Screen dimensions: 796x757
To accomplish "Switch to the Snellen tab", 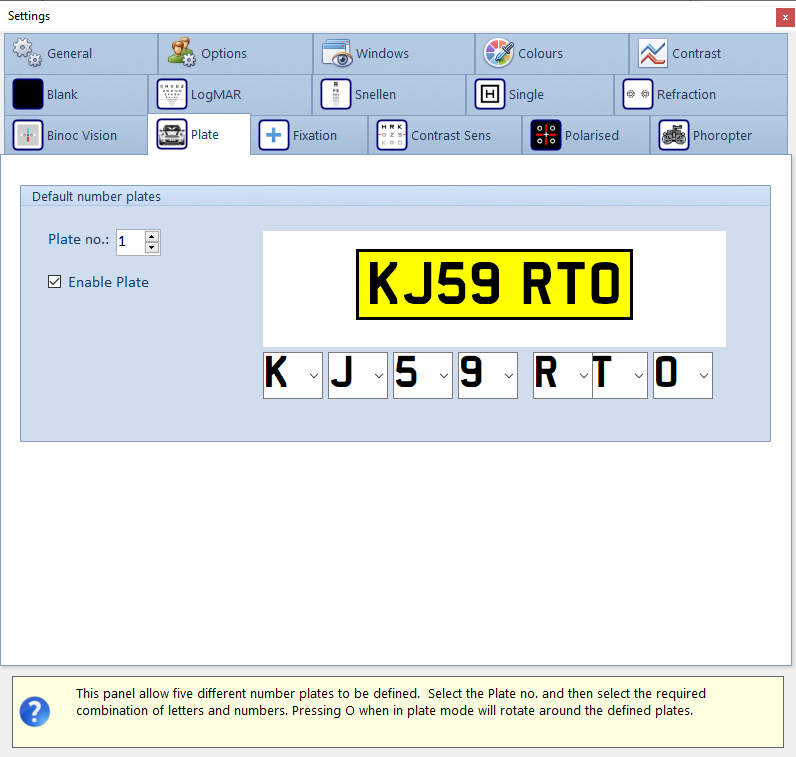I will [x=375, y=94].
